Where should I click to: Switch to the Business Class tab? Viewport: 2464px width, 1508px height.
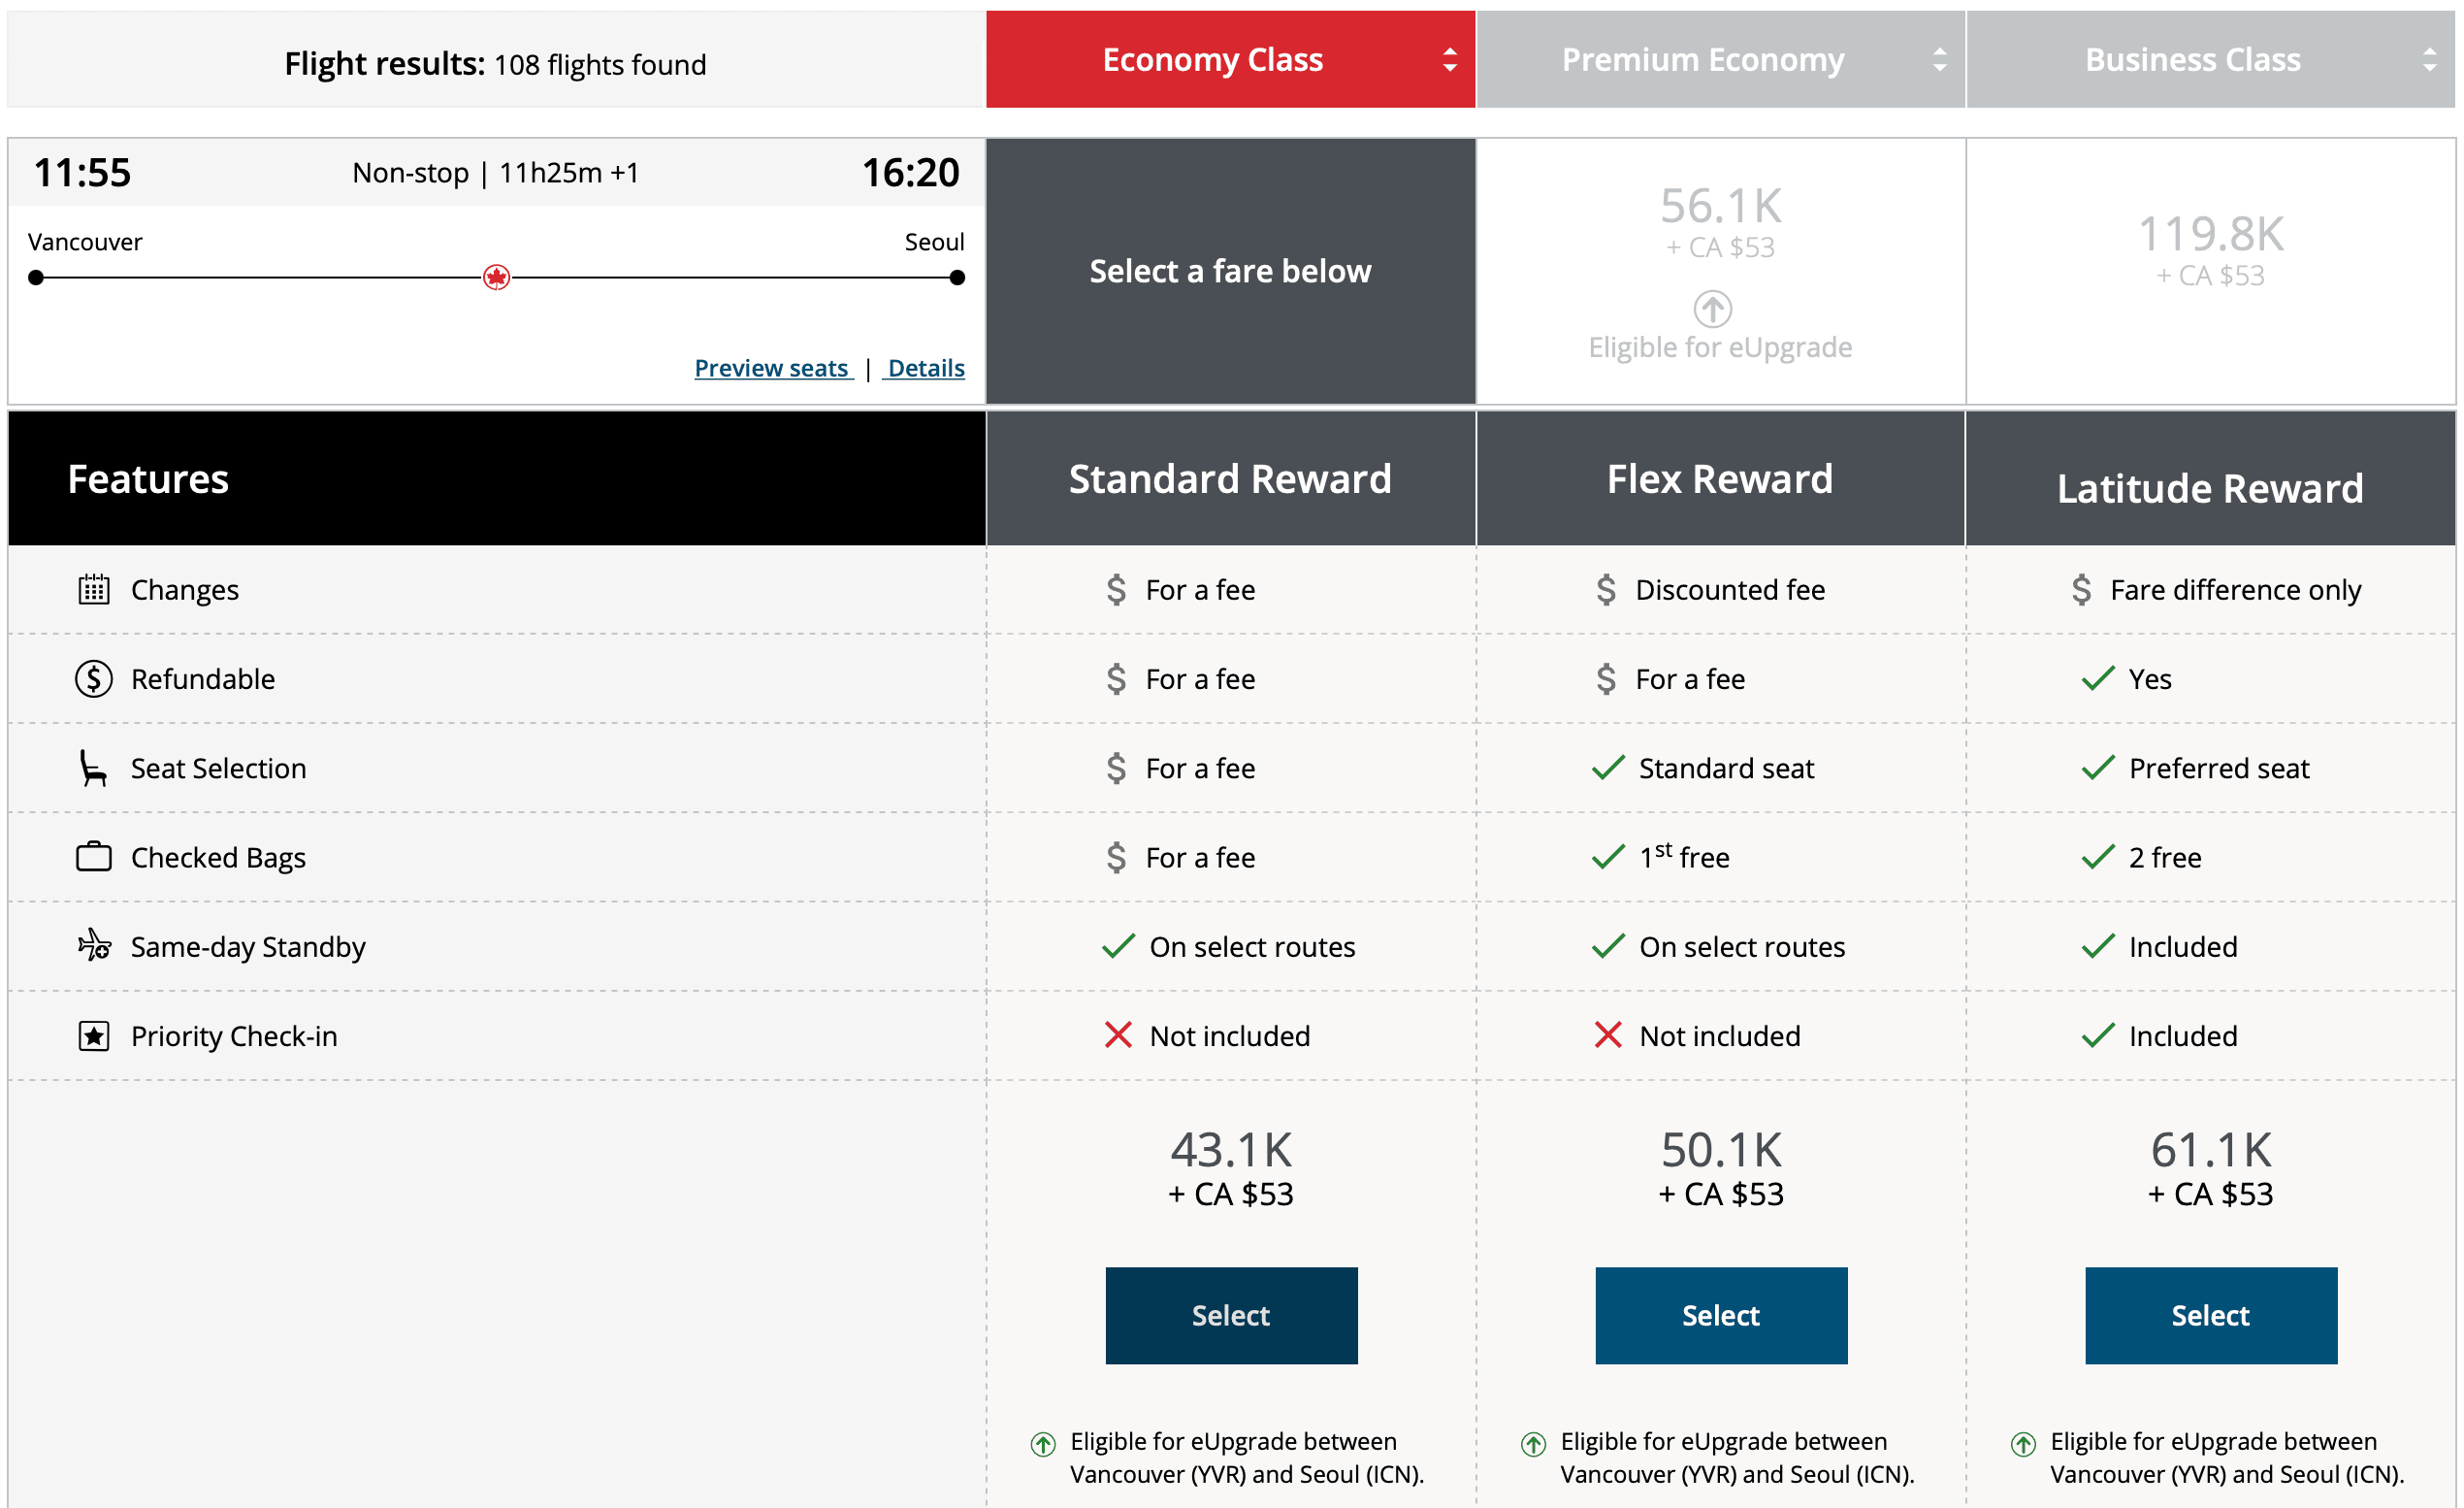pos(2192,60)
